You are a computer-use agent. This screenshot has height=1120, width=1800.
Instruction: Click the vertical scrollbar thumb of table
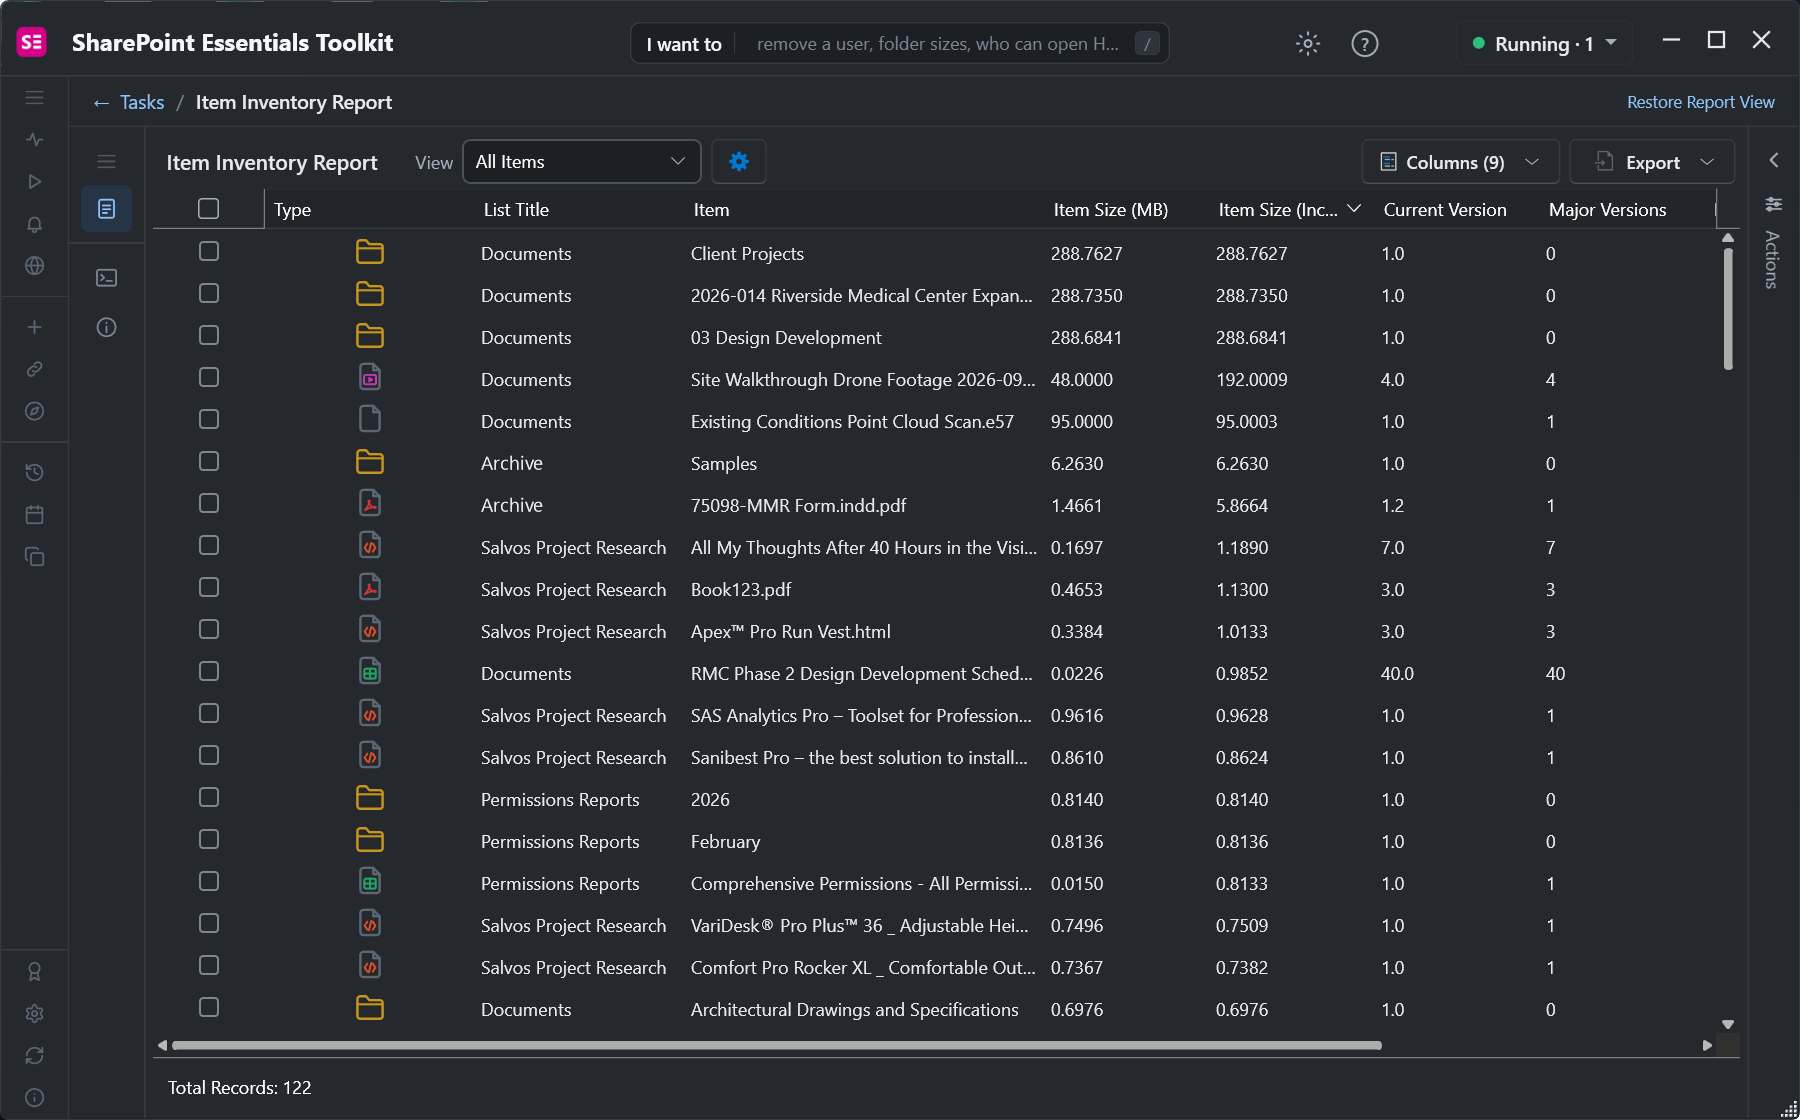[x=1728, y=308]
